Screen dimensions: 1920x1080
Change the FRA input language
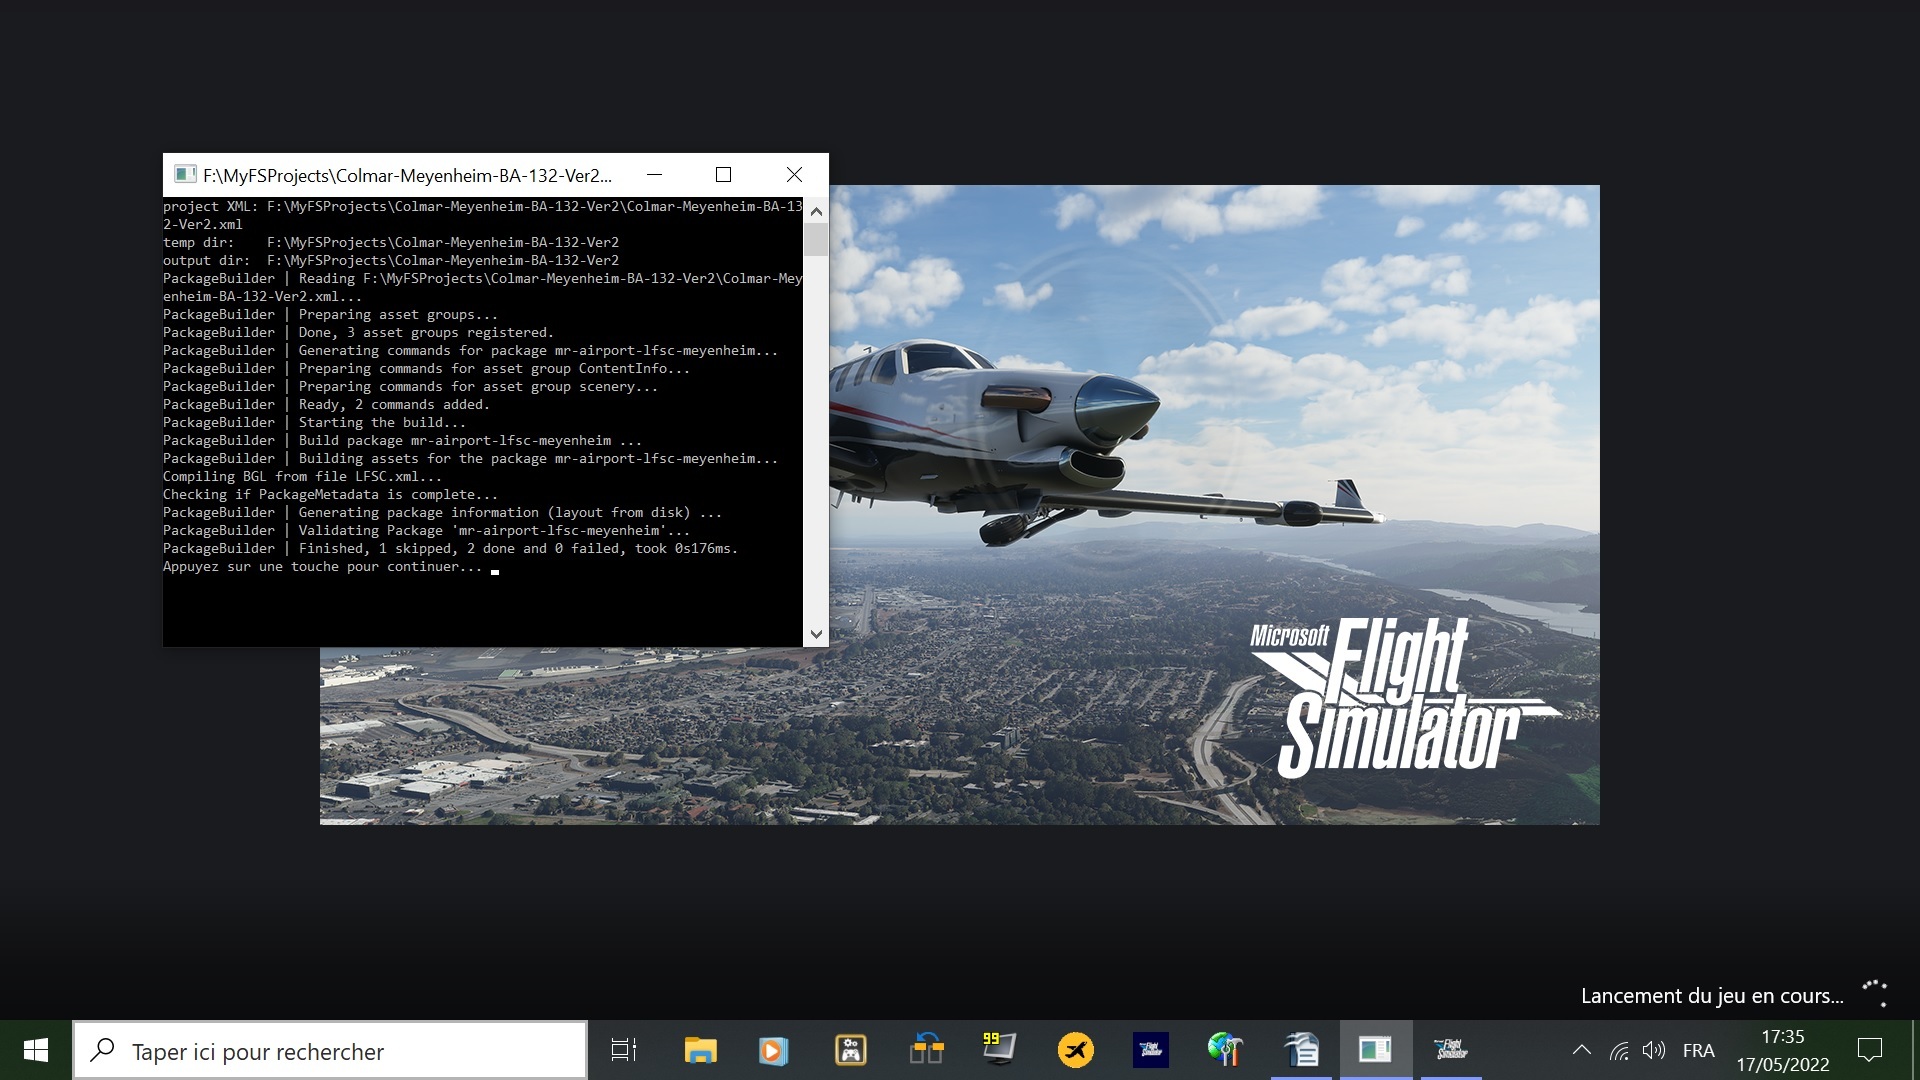[1698, 1050]
